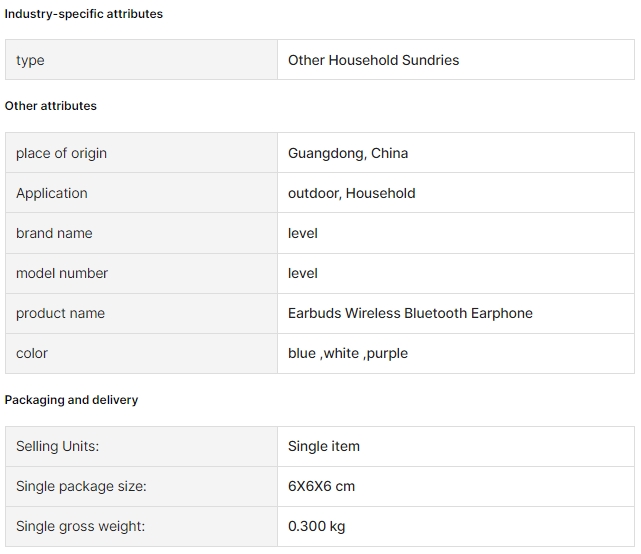Click the model number label
641x554 pixels.
coord(62,273)
